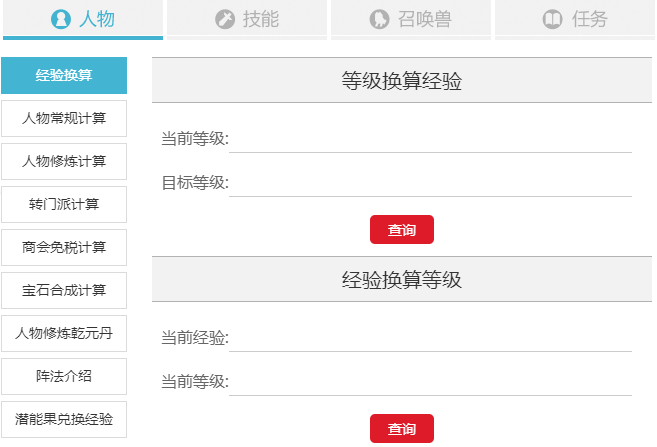
Task: Click the person icon on 人物 tab
Action: tap(62, 19)
